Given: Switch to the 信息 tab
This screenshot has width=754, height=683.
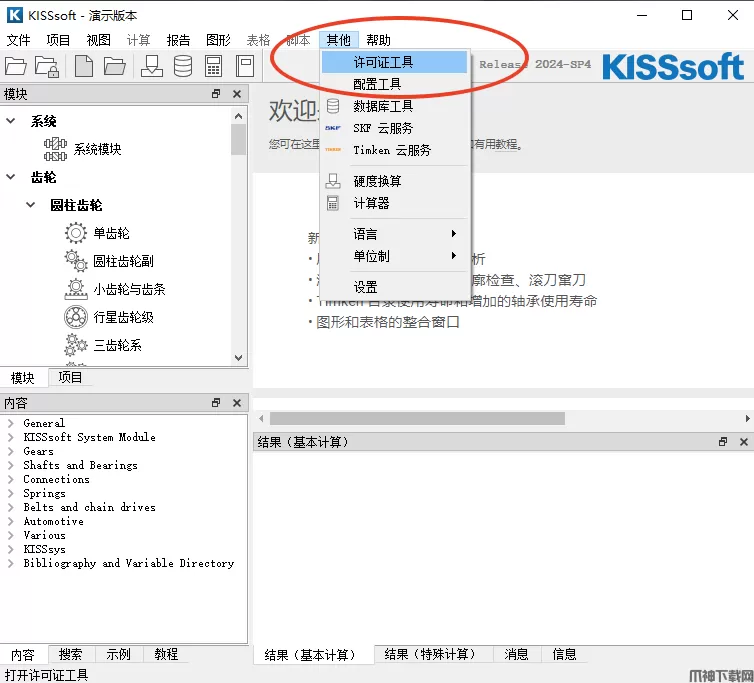Looking at the screenshot, I should [x=565, y=654].
